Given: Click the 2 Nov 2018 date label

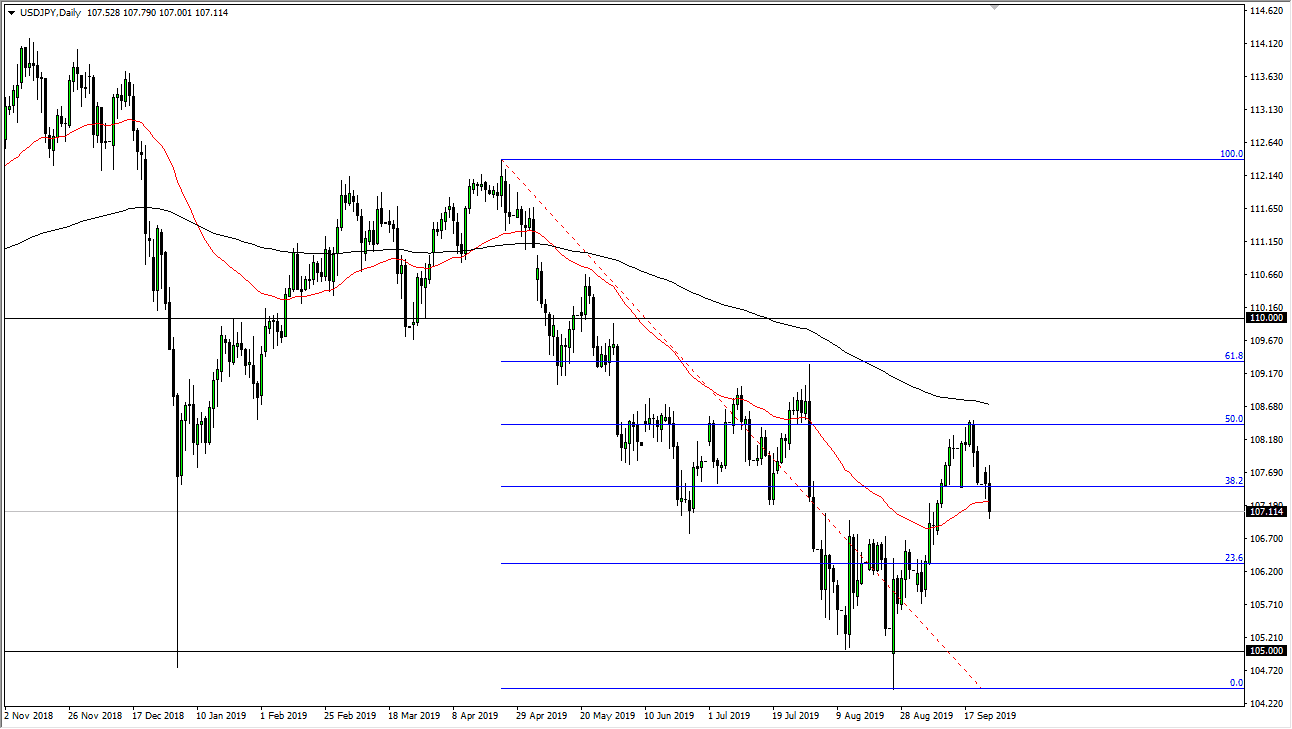Looking at the screenshot, I should coord(27,716).
